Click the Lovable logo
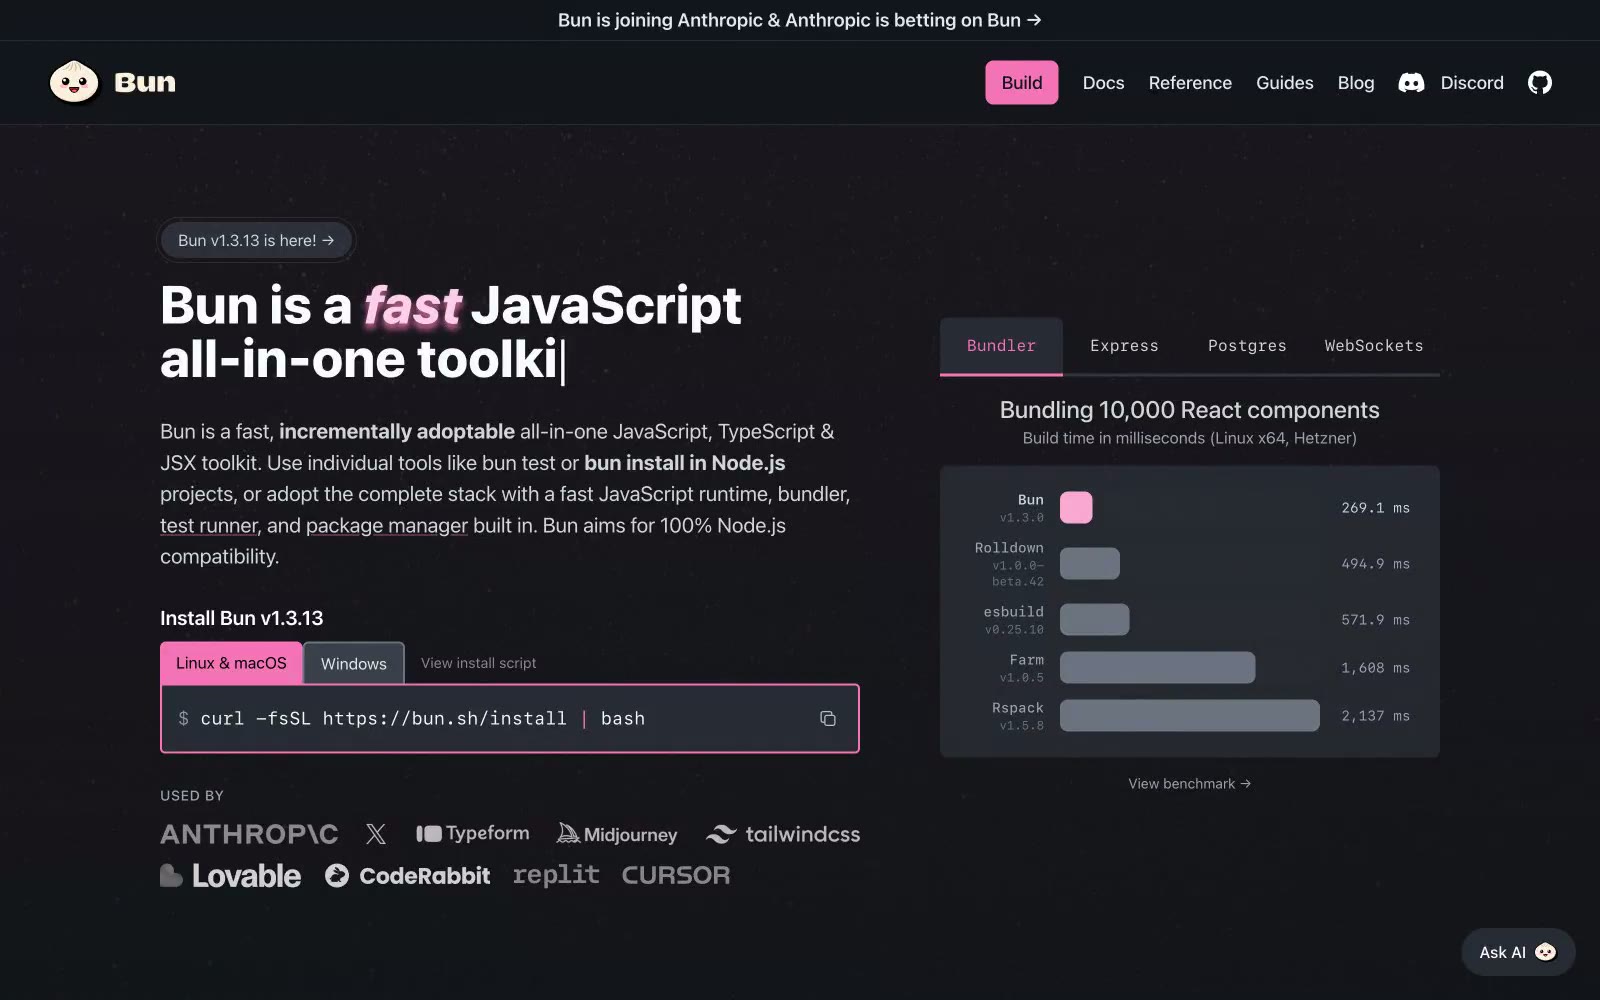 pyautogui.click(x=230, y=876)
